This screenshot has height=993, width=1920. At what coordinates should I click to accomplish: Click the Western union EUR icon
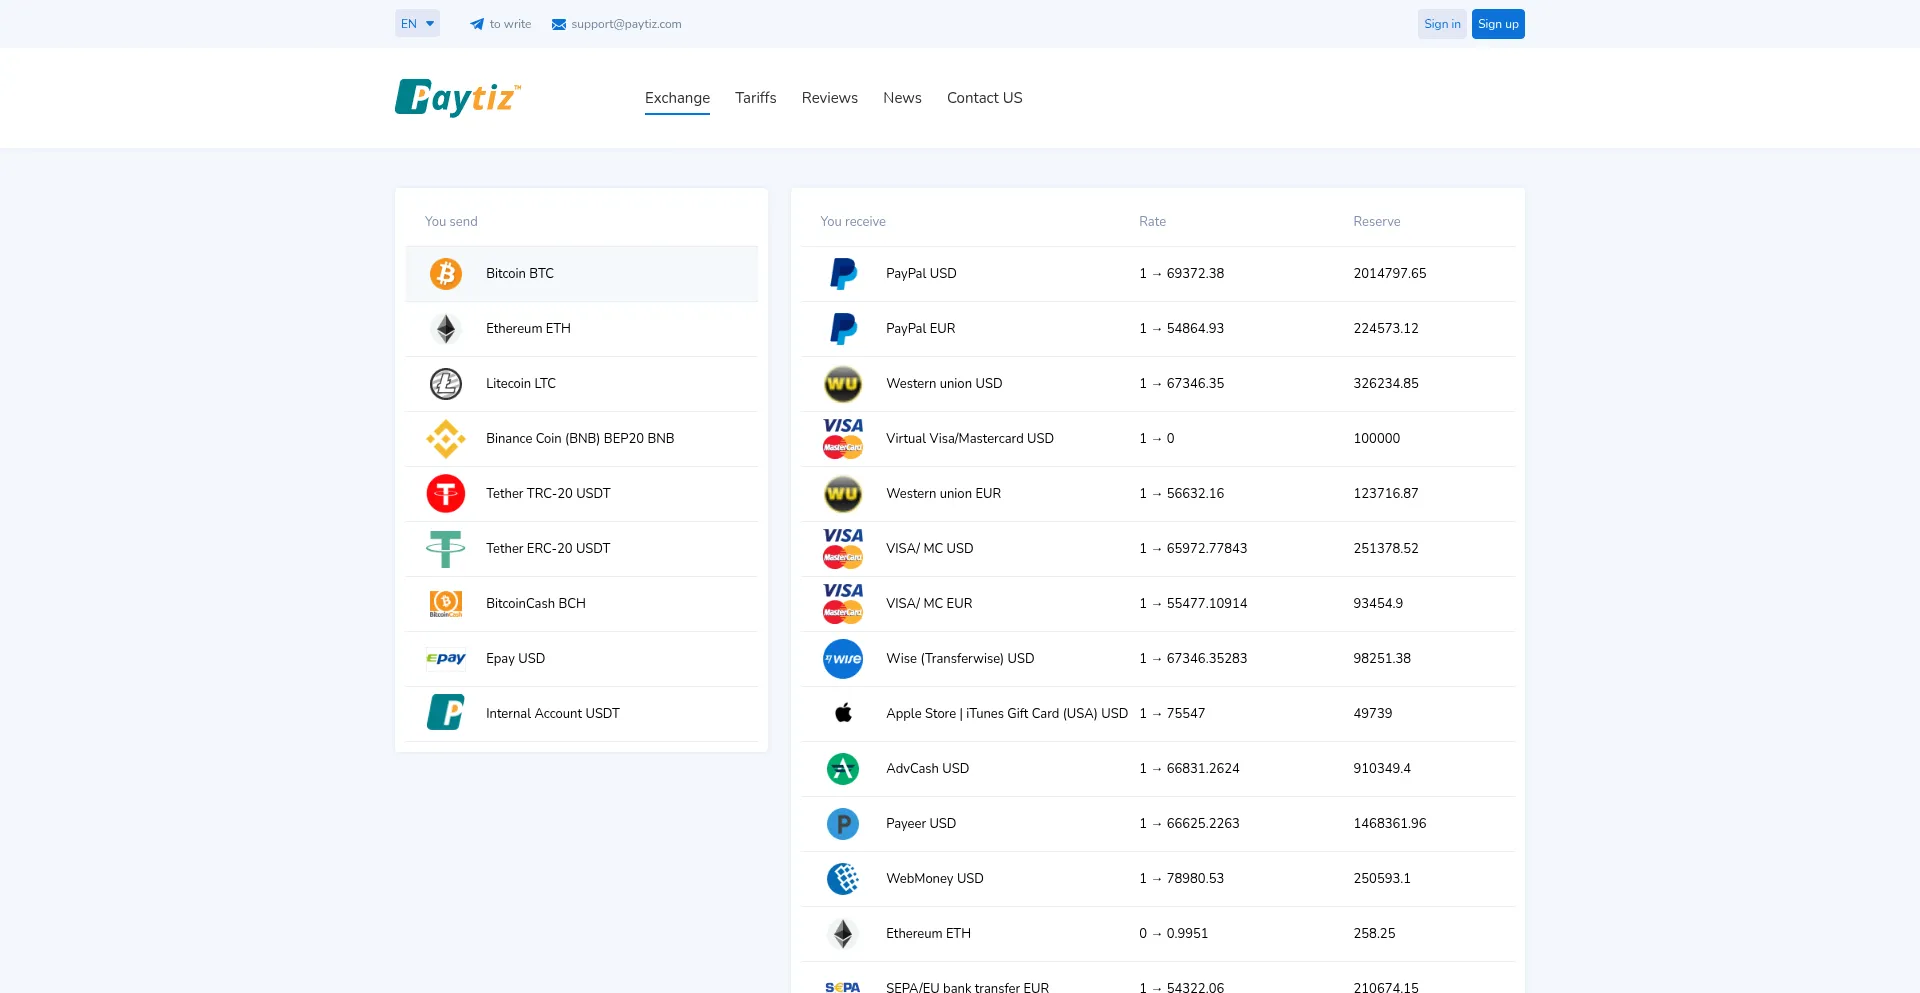click(x=843, y=494)
